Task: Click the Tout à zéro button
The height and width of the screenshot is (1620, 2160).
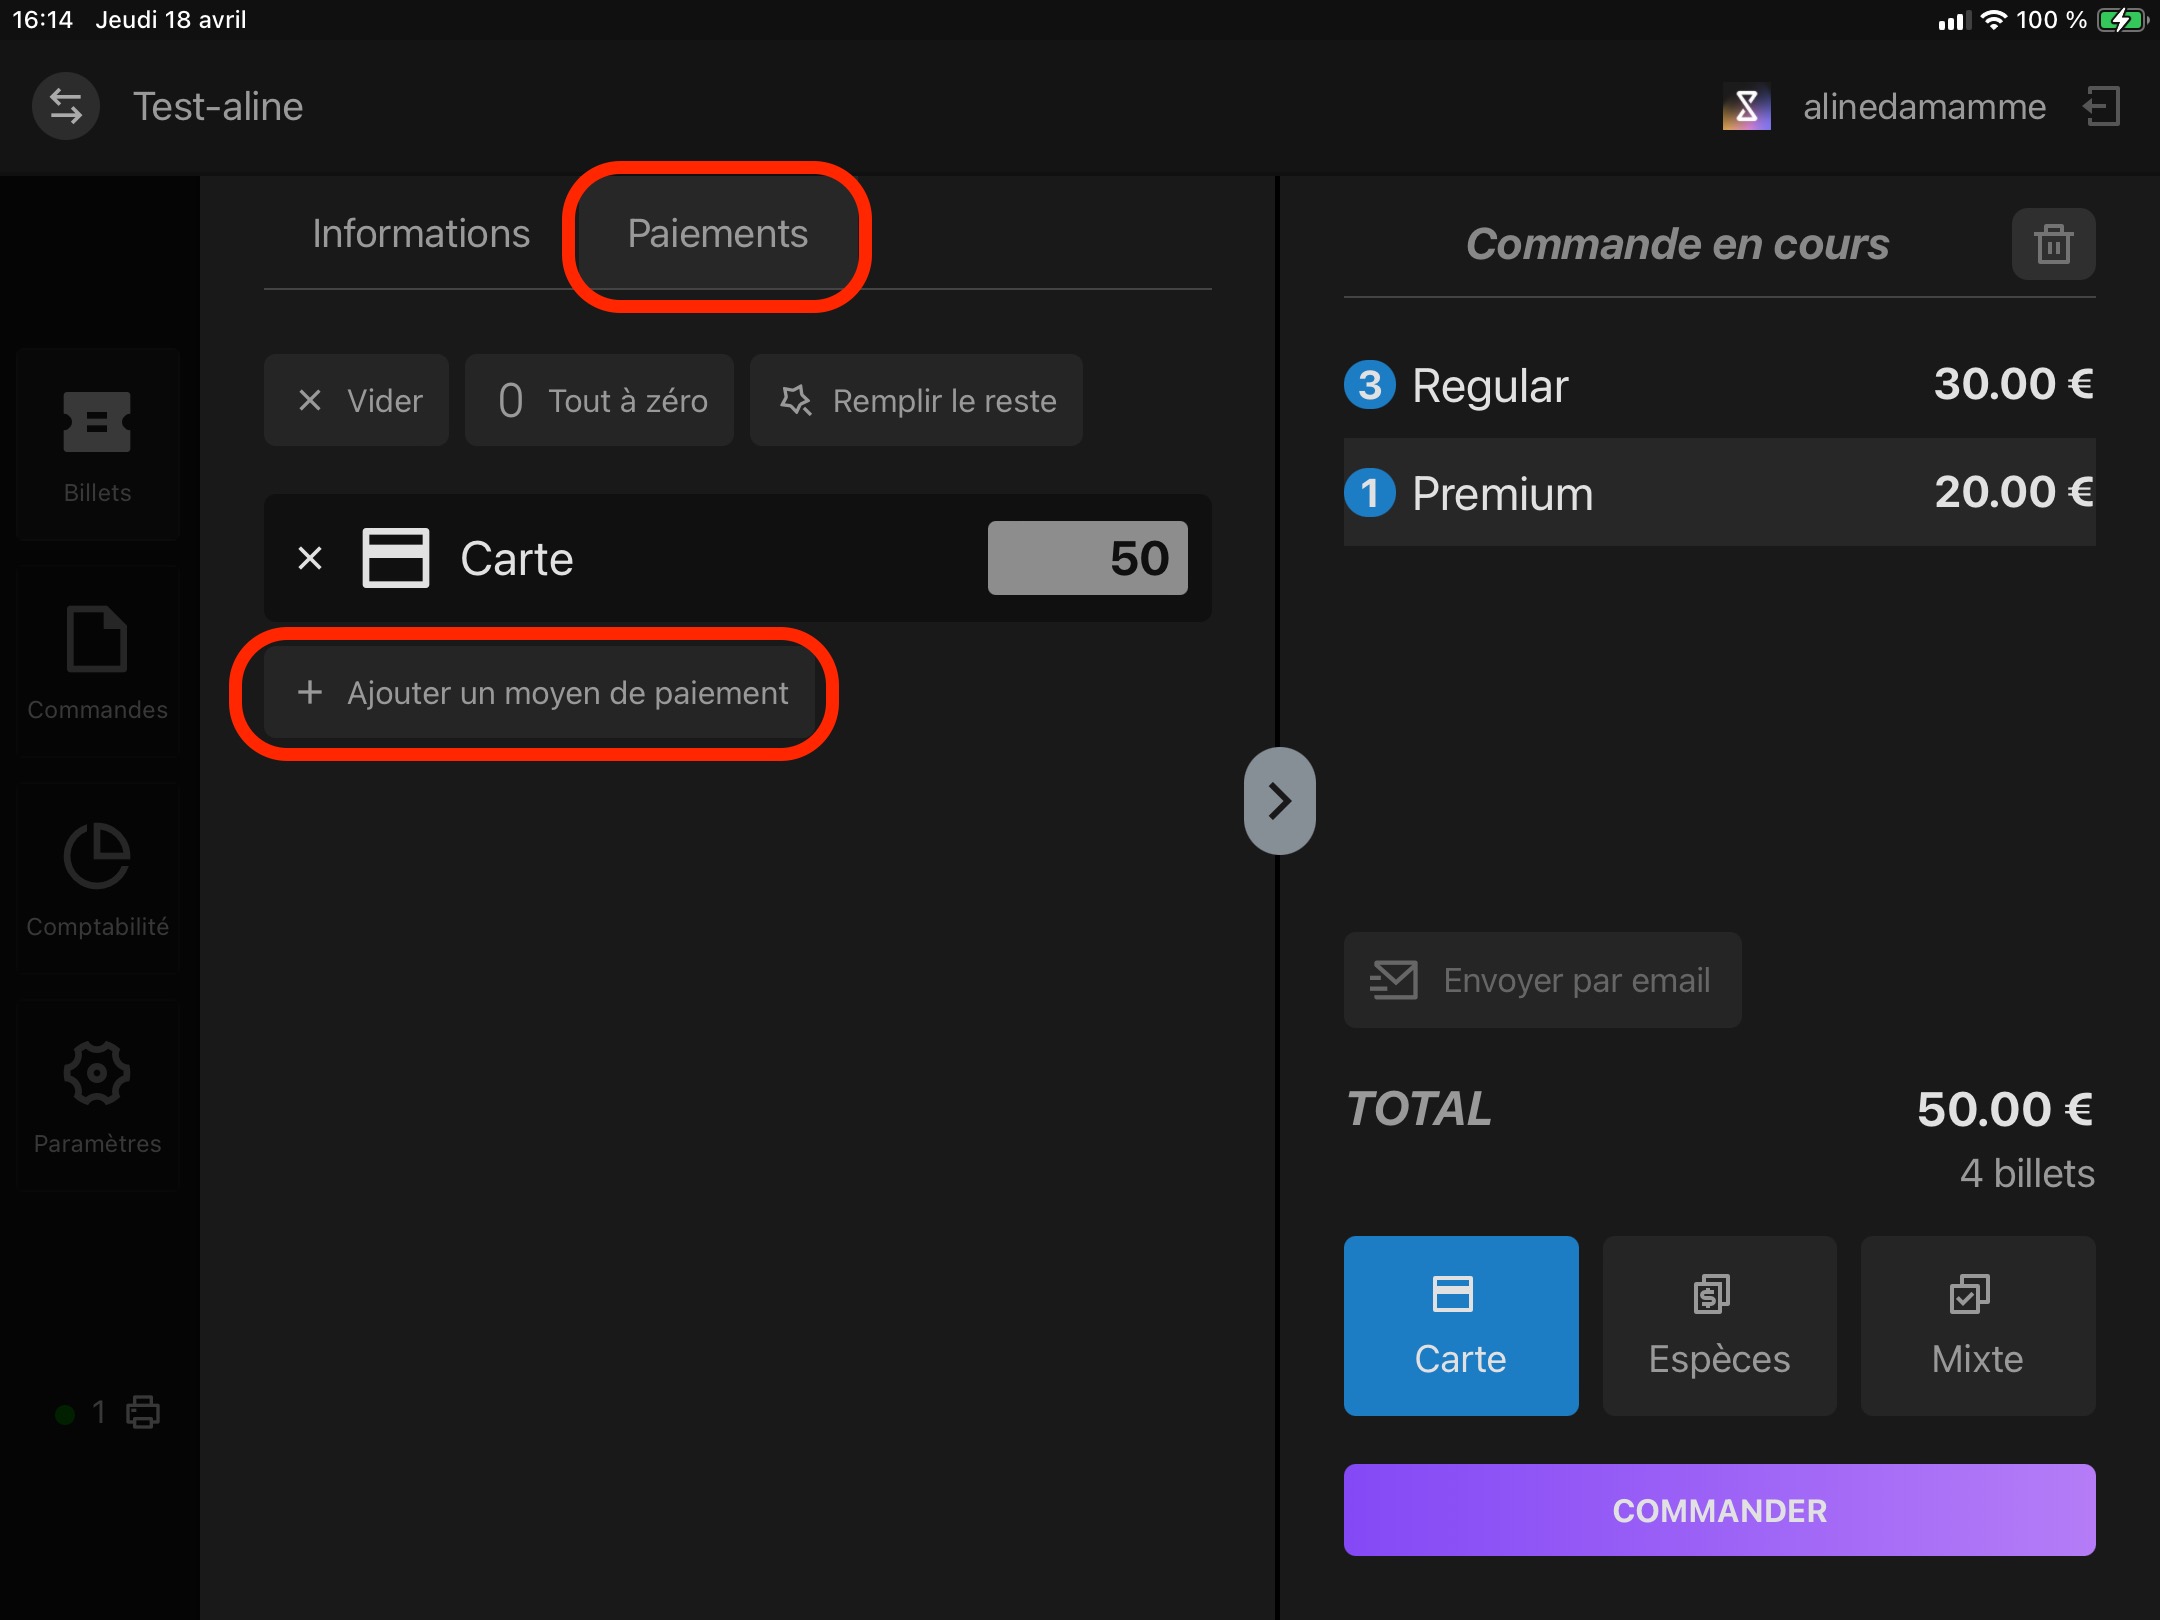Action: (x=599, y=400)
